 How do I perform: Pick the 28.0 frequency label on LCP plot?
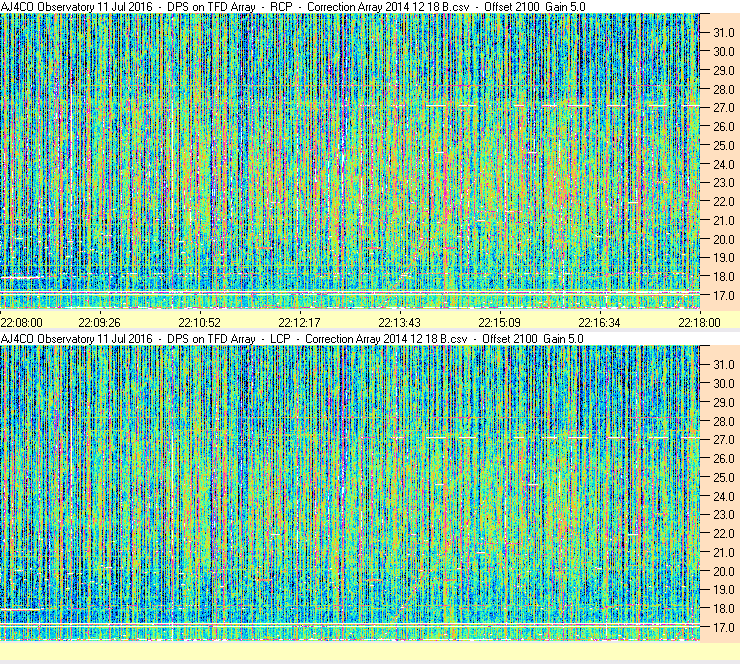724,421
